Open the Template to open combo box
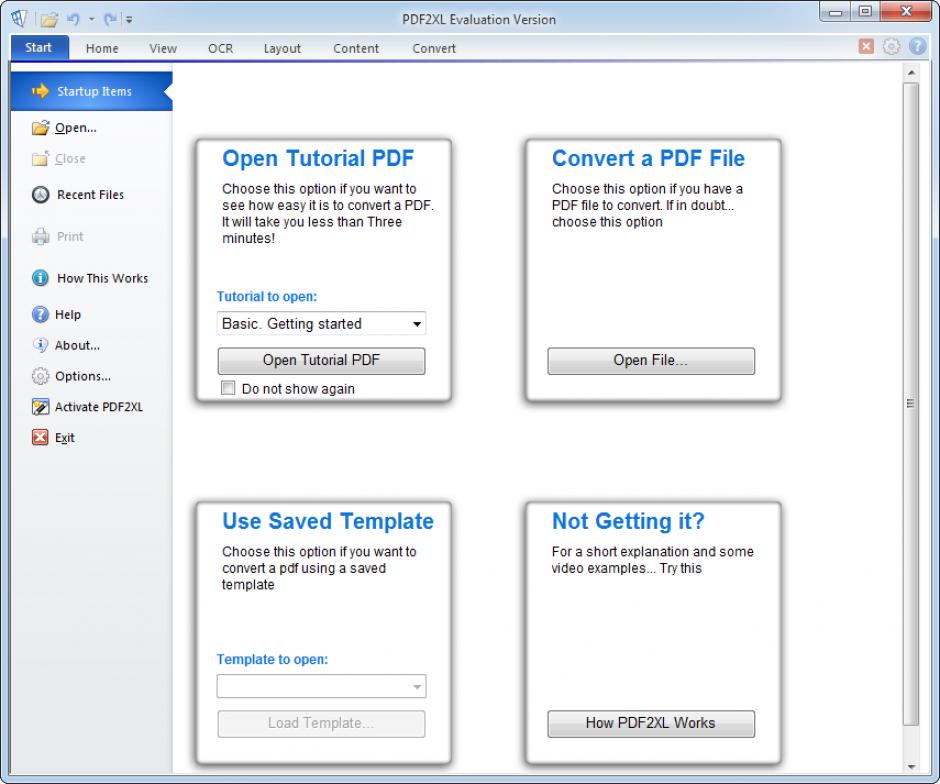This screenshot has width=940, height=784. [416, 687]
